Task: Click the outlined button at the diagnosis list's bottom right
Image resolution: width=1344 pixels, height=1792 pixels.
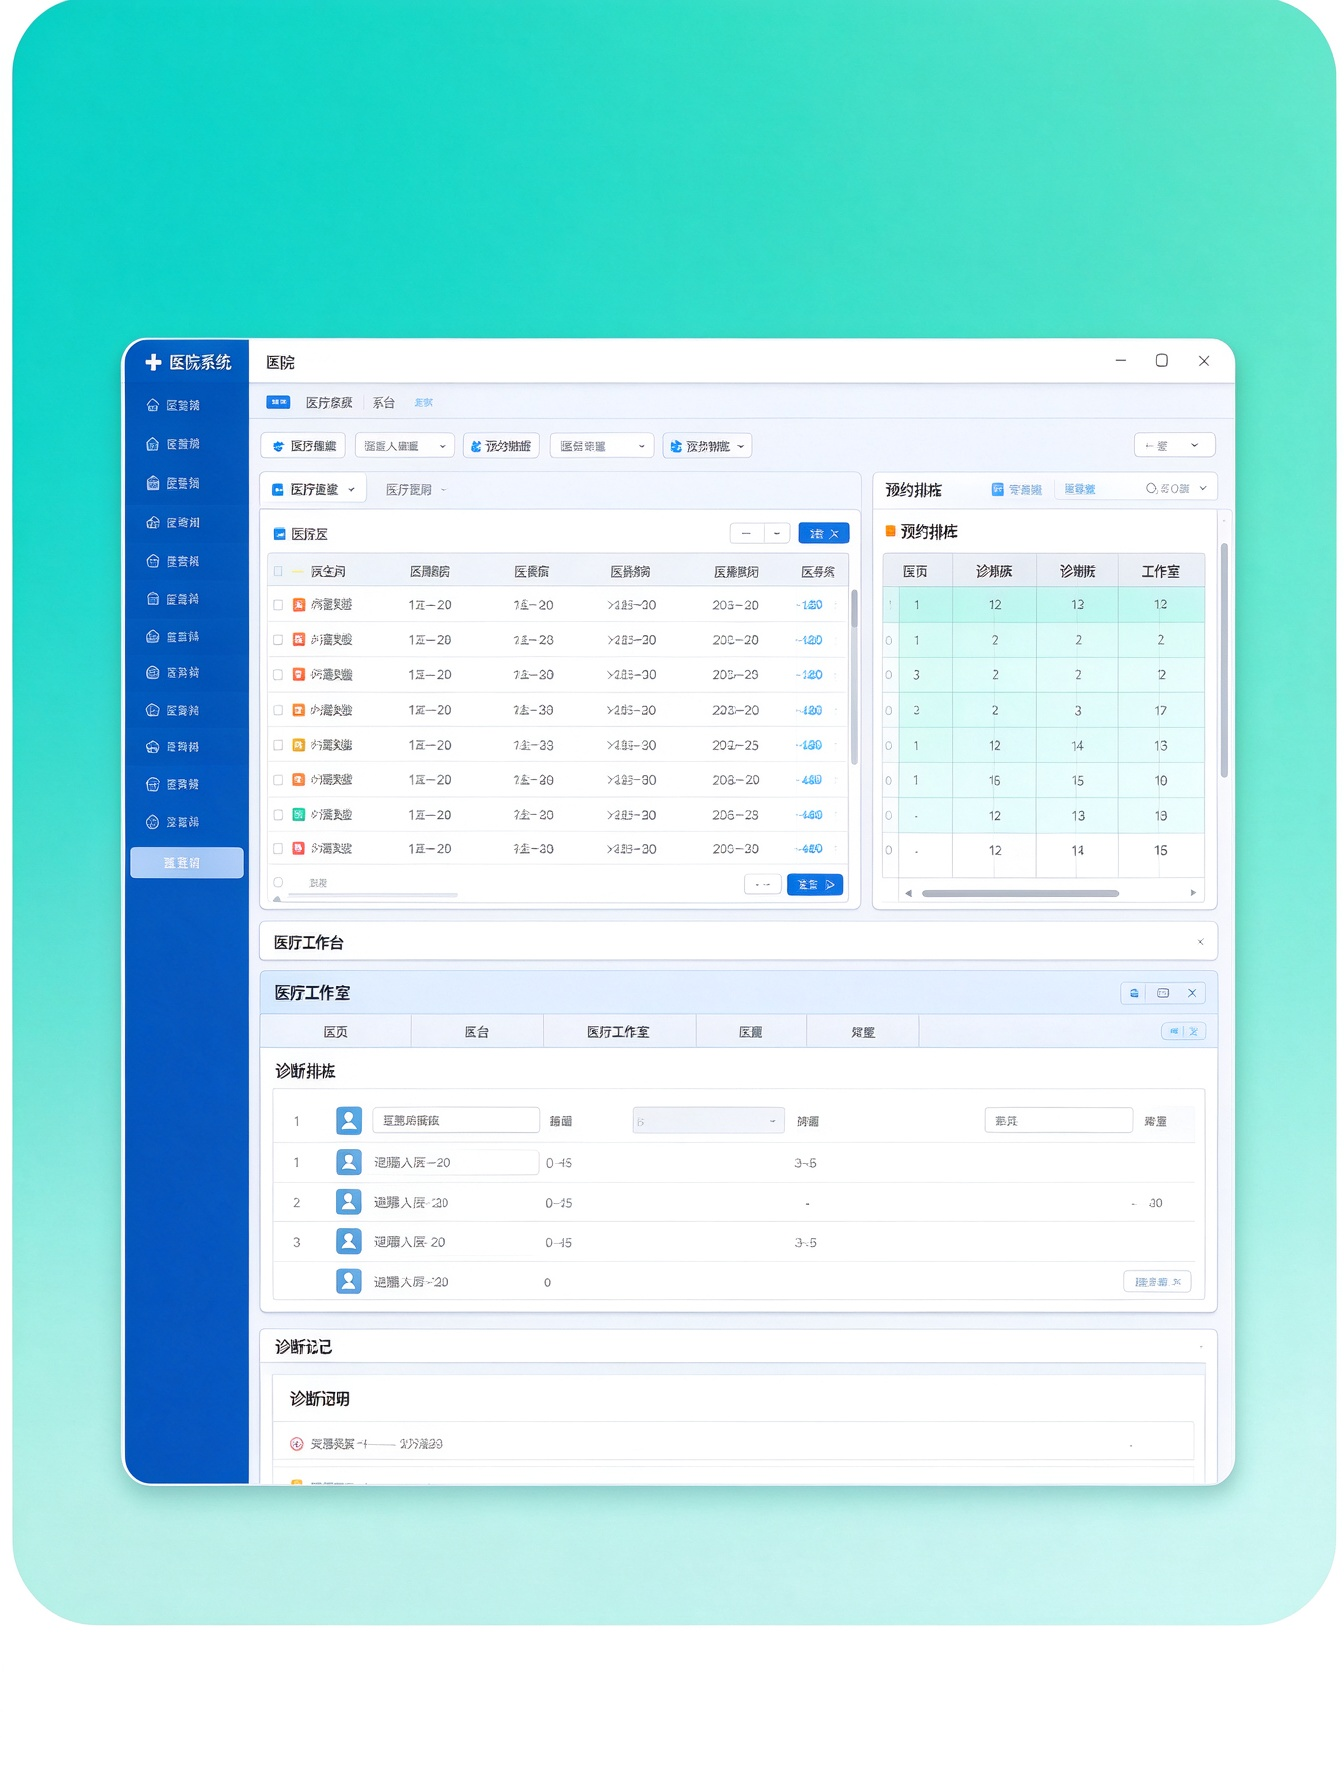Action: pos(1157,1281)
